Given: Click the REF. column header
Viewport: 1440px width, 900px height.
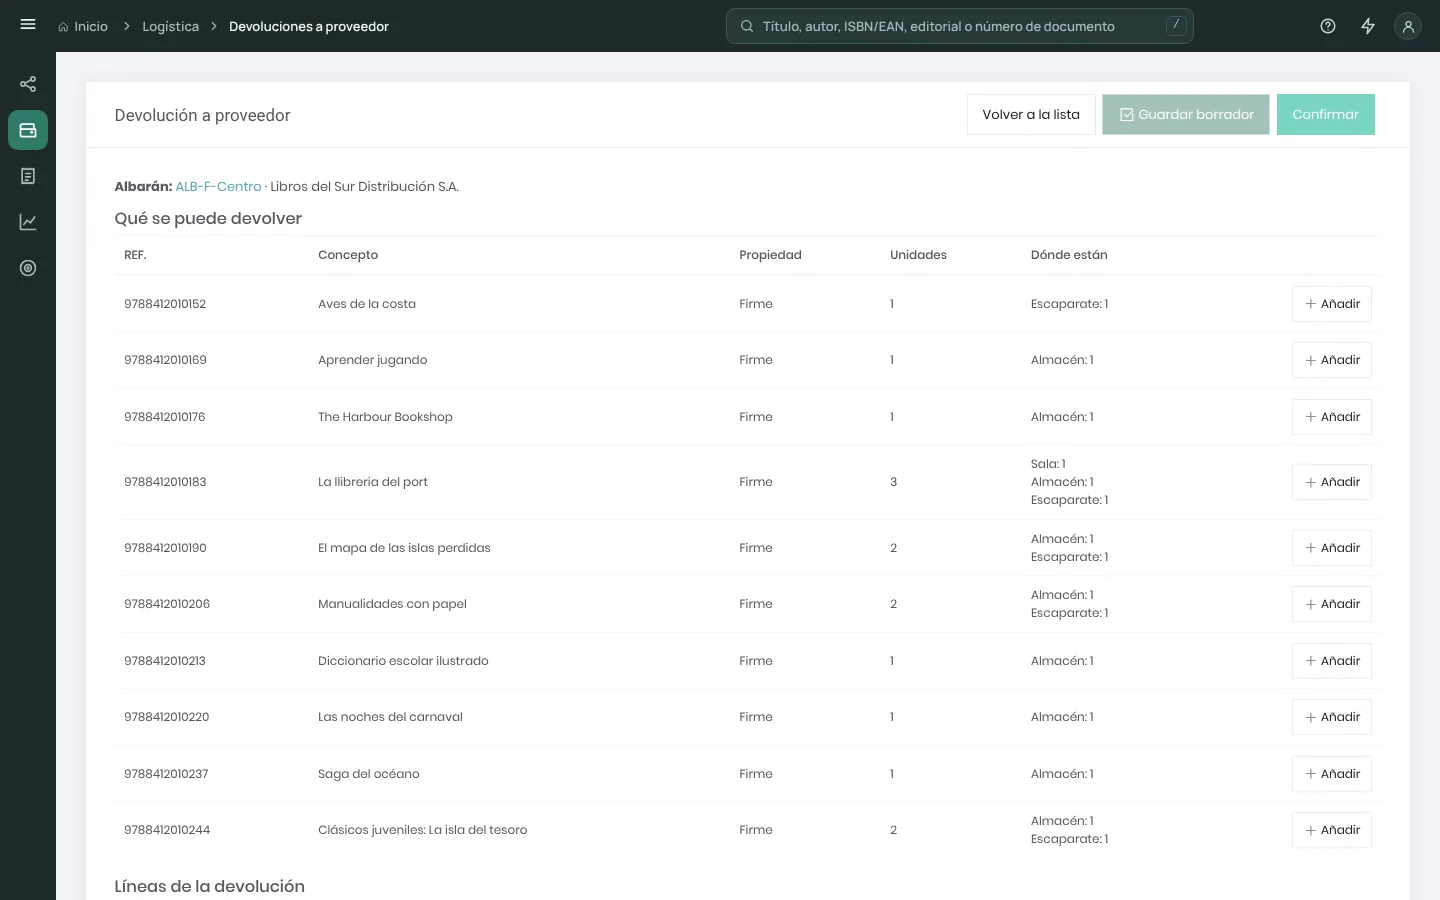Looking at the screenshot, I should [x=135, y=255].
